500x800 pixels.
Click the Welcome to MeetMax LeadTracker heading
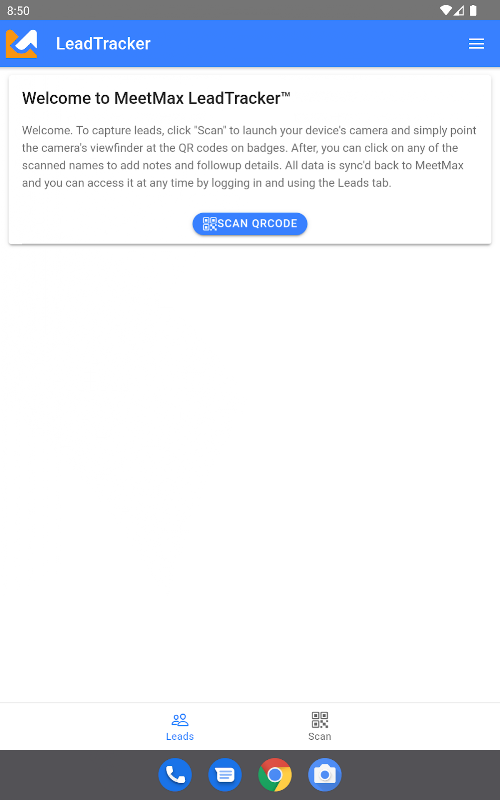(x=156, y=98)
